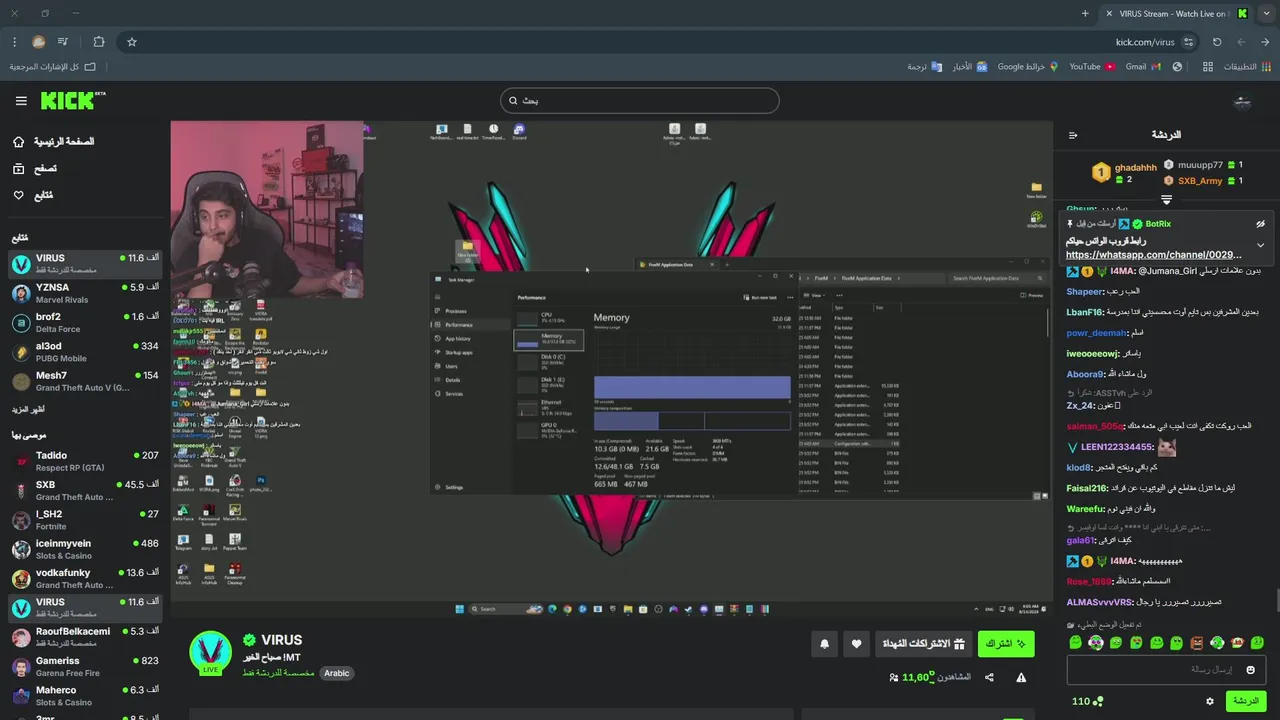Viewport: 1280px width, 720px height.
Task: Open iceinmyvein Slots & Casino channel
Action: (x=85, y=549)
